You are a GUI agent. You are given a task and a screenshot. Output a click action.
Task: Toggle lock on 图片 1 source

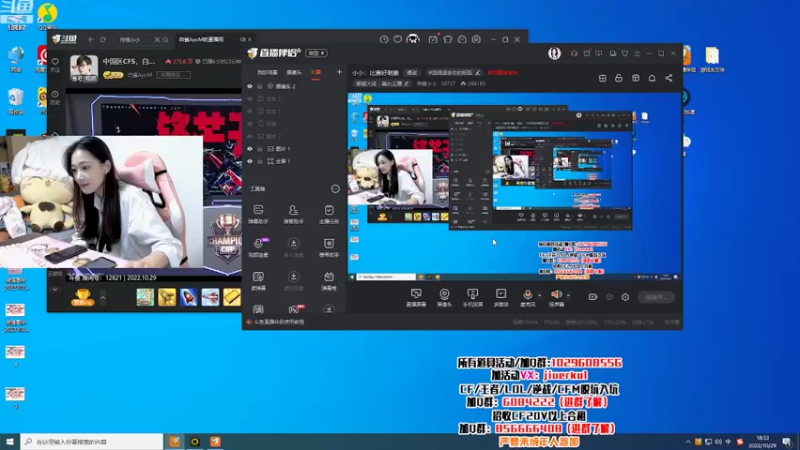(260, 148)
